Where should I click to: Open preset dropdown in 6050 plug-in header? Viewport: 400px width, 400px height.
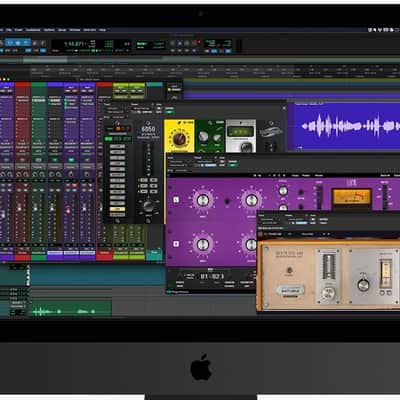pyautogui.click(x=142, y=109)
